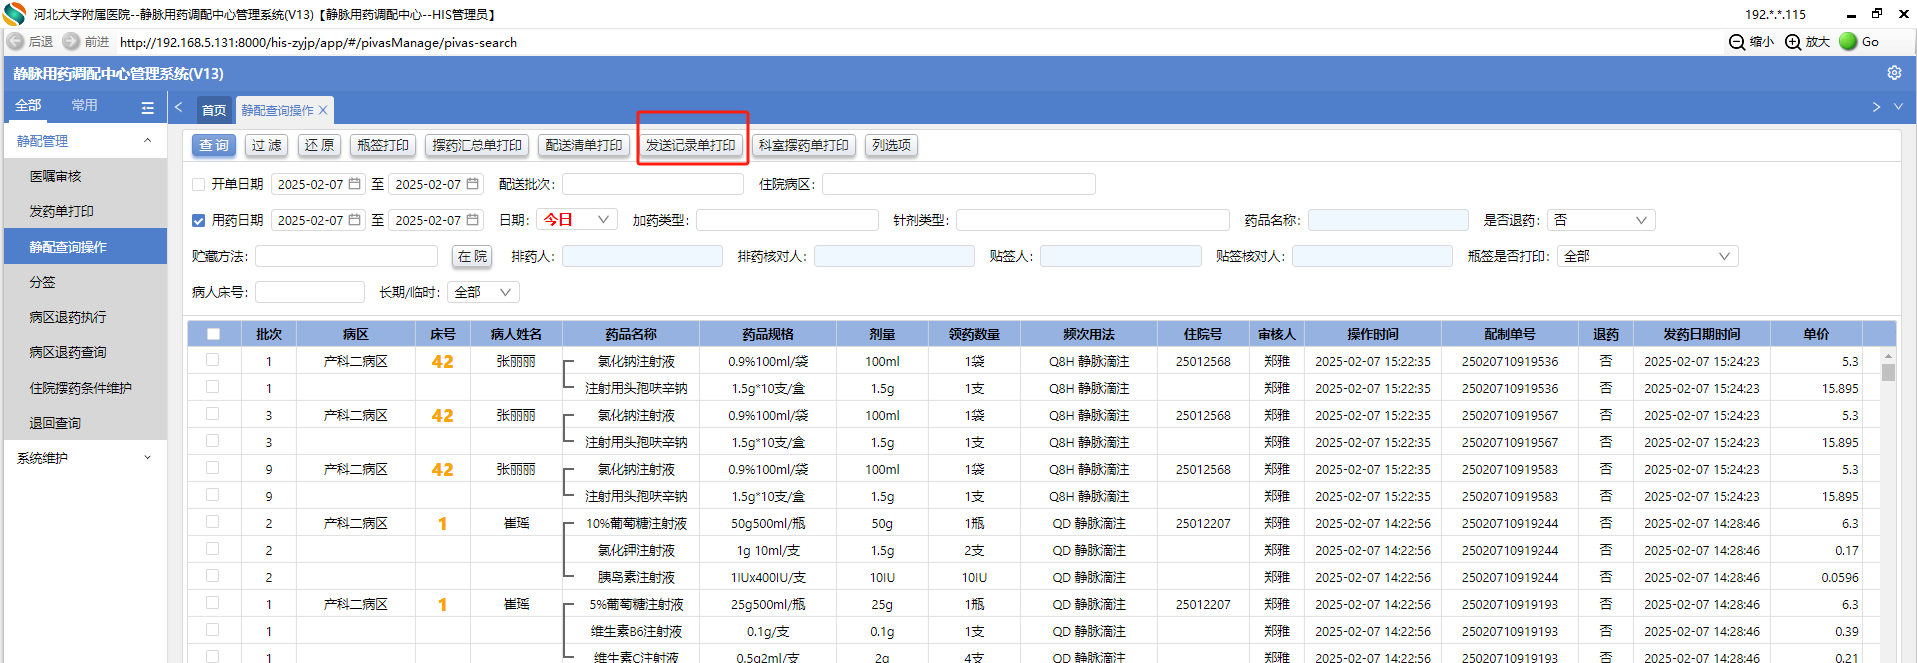
Task: Open calendar for 用药日期 start date
Action: pyautogui.click(x=354, y=220)
